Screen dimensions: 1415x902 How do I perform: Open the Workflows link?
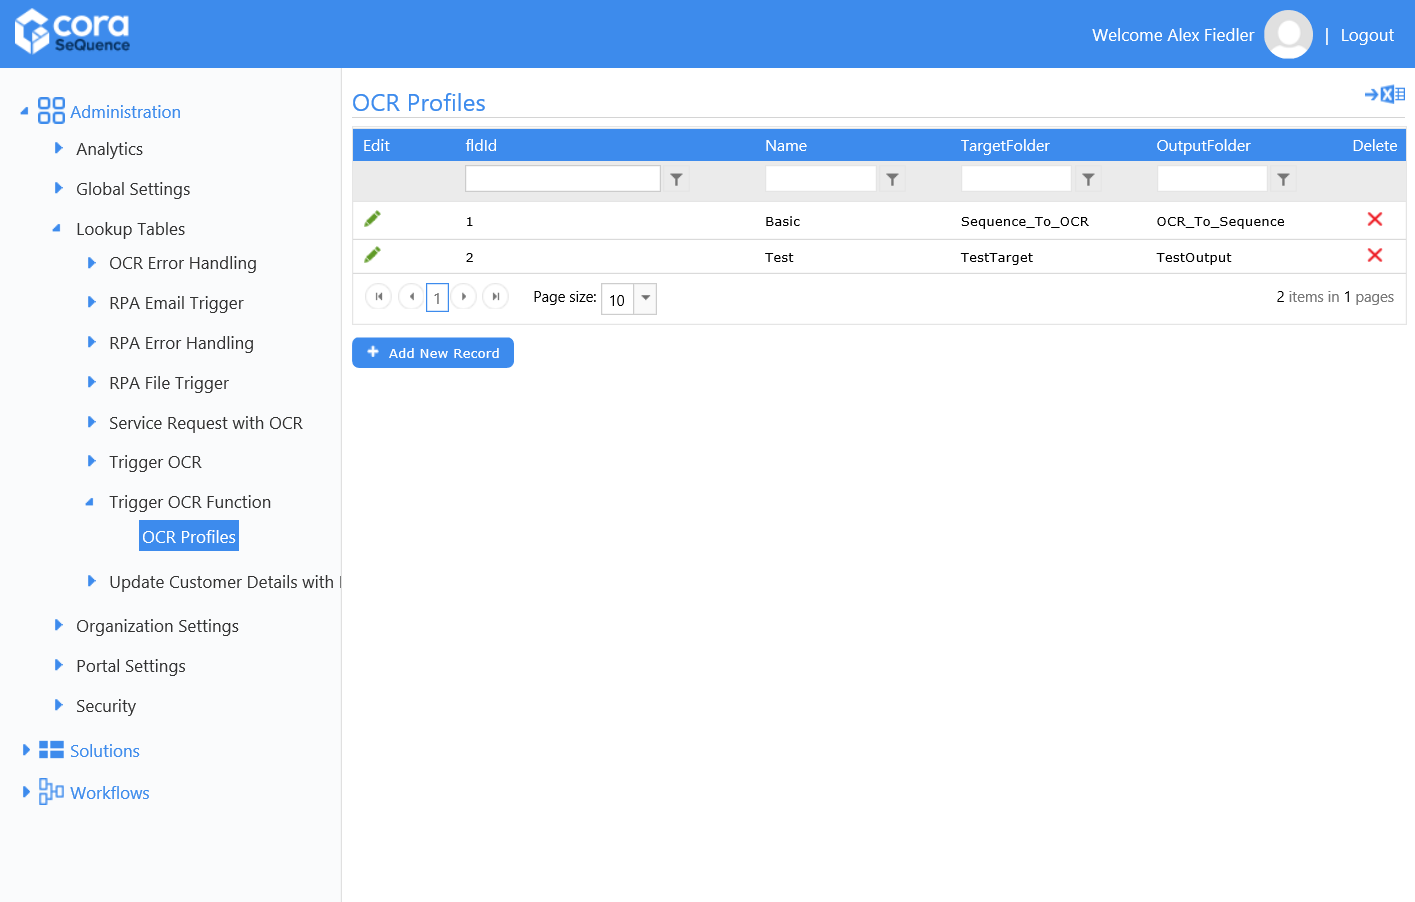(x=110, y=793)
